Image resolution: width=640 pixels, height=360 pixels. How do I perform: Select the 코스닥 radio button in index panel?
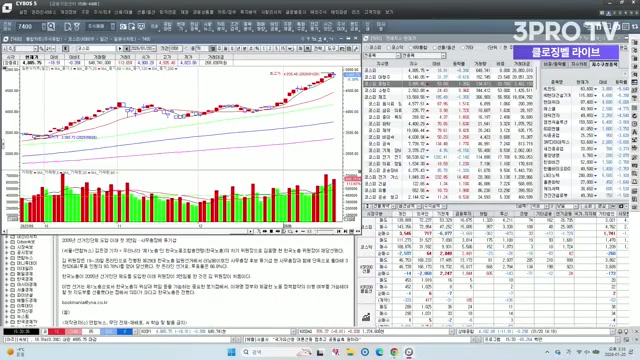coord(395,48)
